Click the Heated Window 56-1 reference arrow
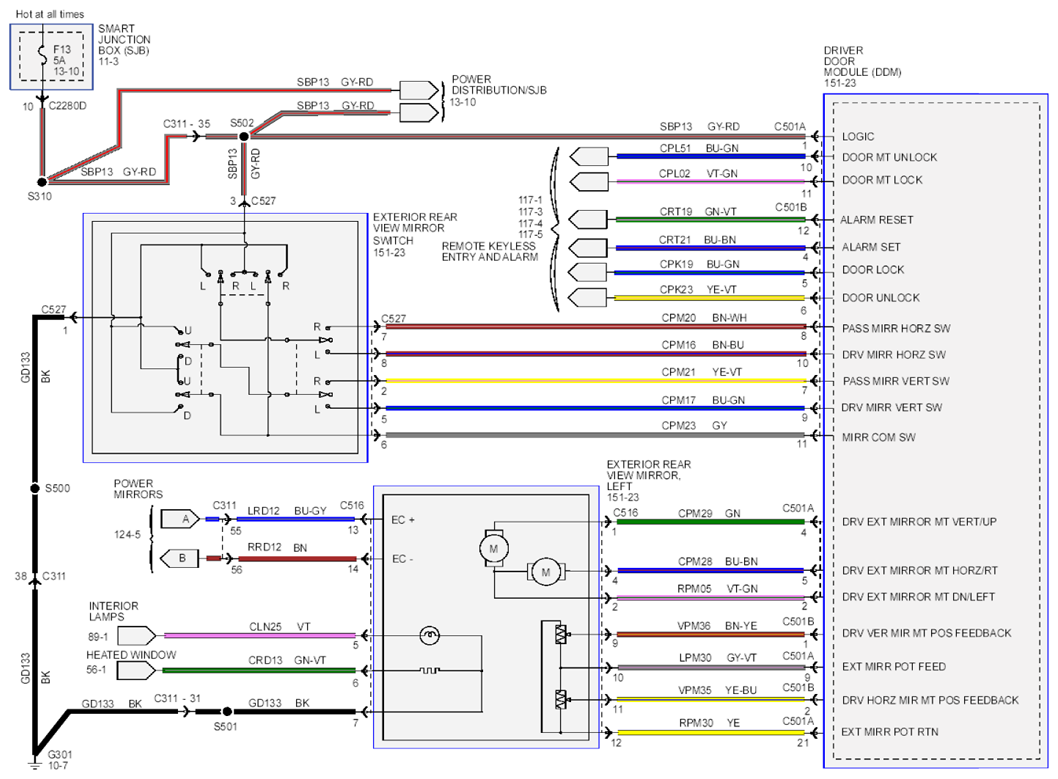 tap(137, 670)
